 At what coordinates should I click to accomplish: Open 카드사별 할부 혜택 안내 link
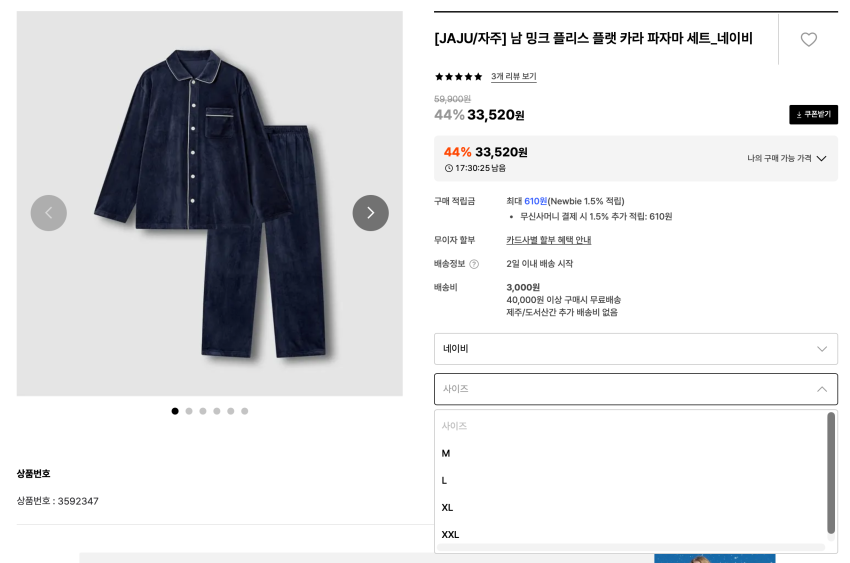pos(548,240)
